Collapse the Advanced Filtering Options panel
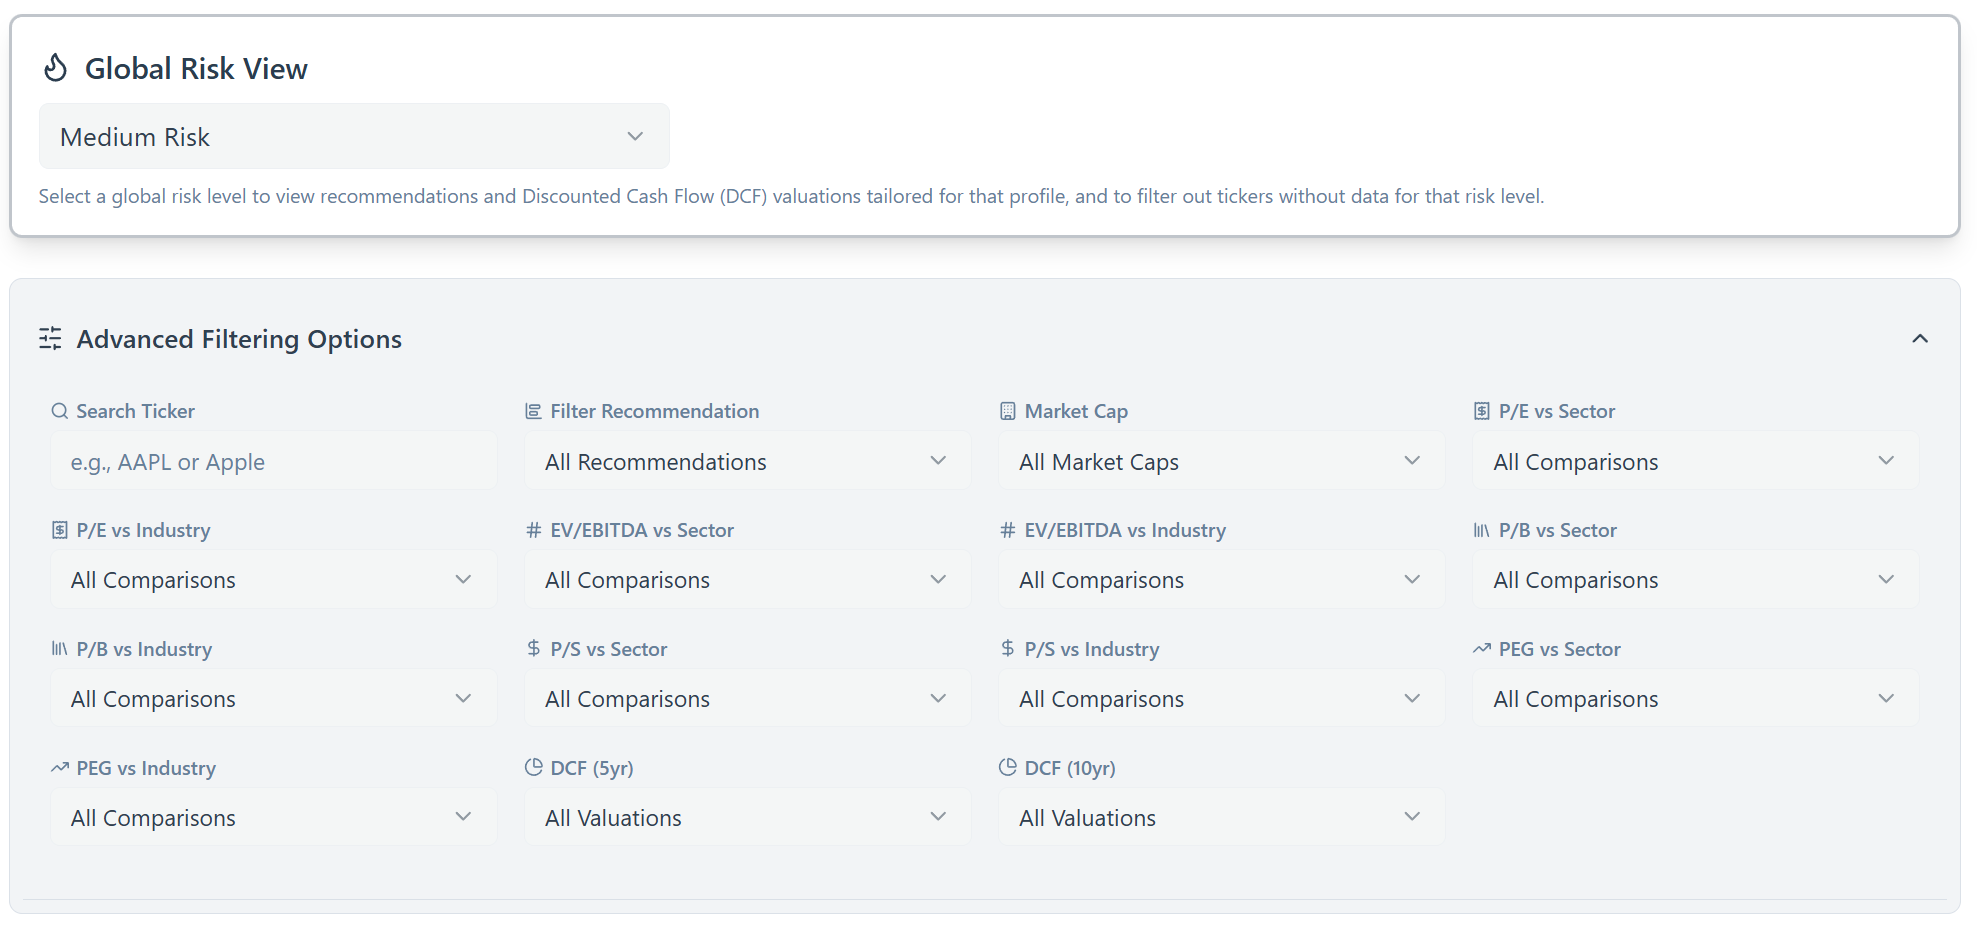The height and width of the screenshot is (930, 1977). tap(1919, 339)
